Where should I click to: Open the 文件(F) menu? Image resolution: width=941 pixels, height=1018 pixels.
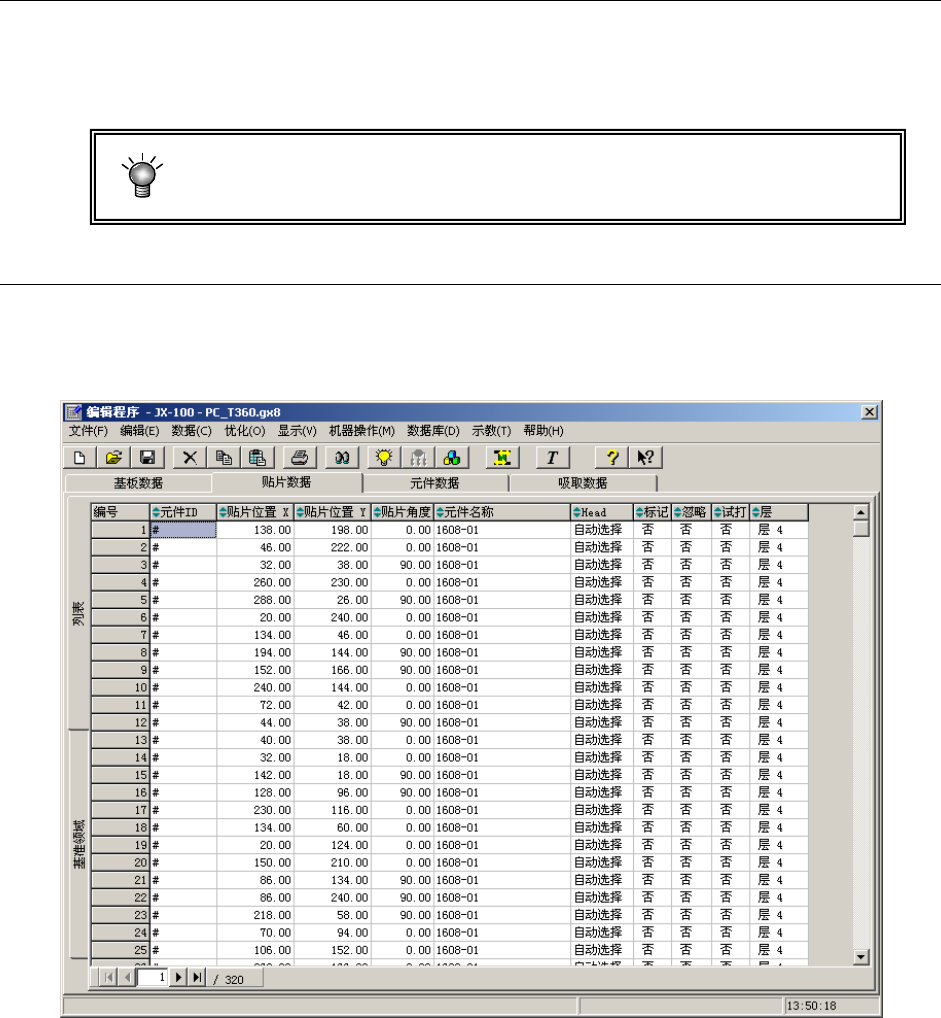click(x=88, y=431)
